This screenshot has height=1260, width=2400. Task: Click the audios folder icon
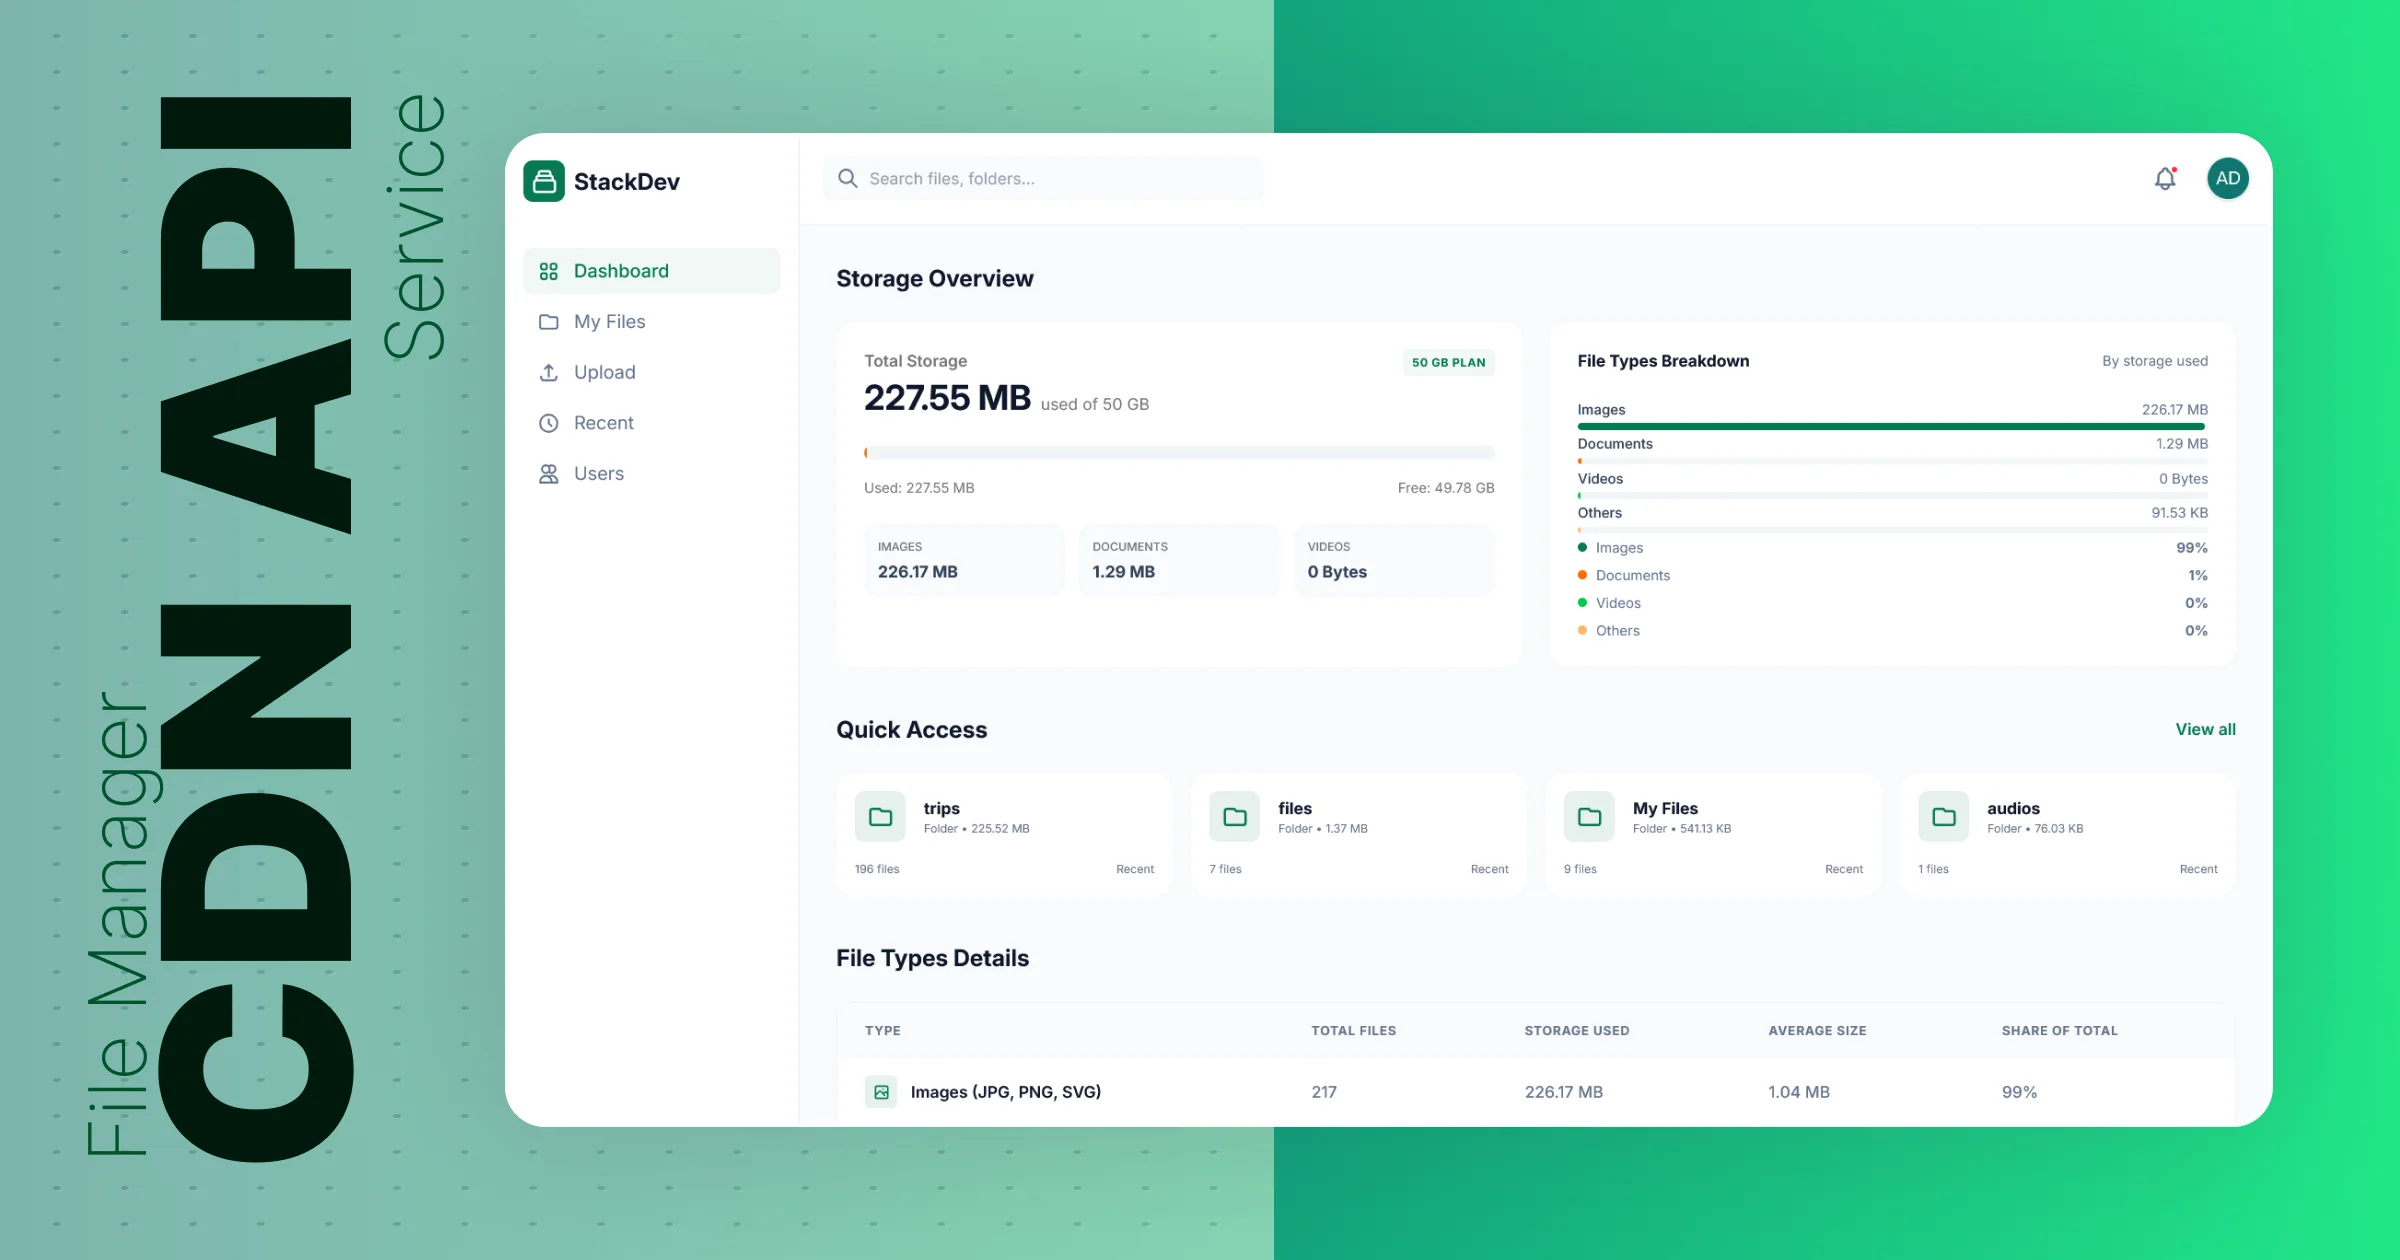1943,817
